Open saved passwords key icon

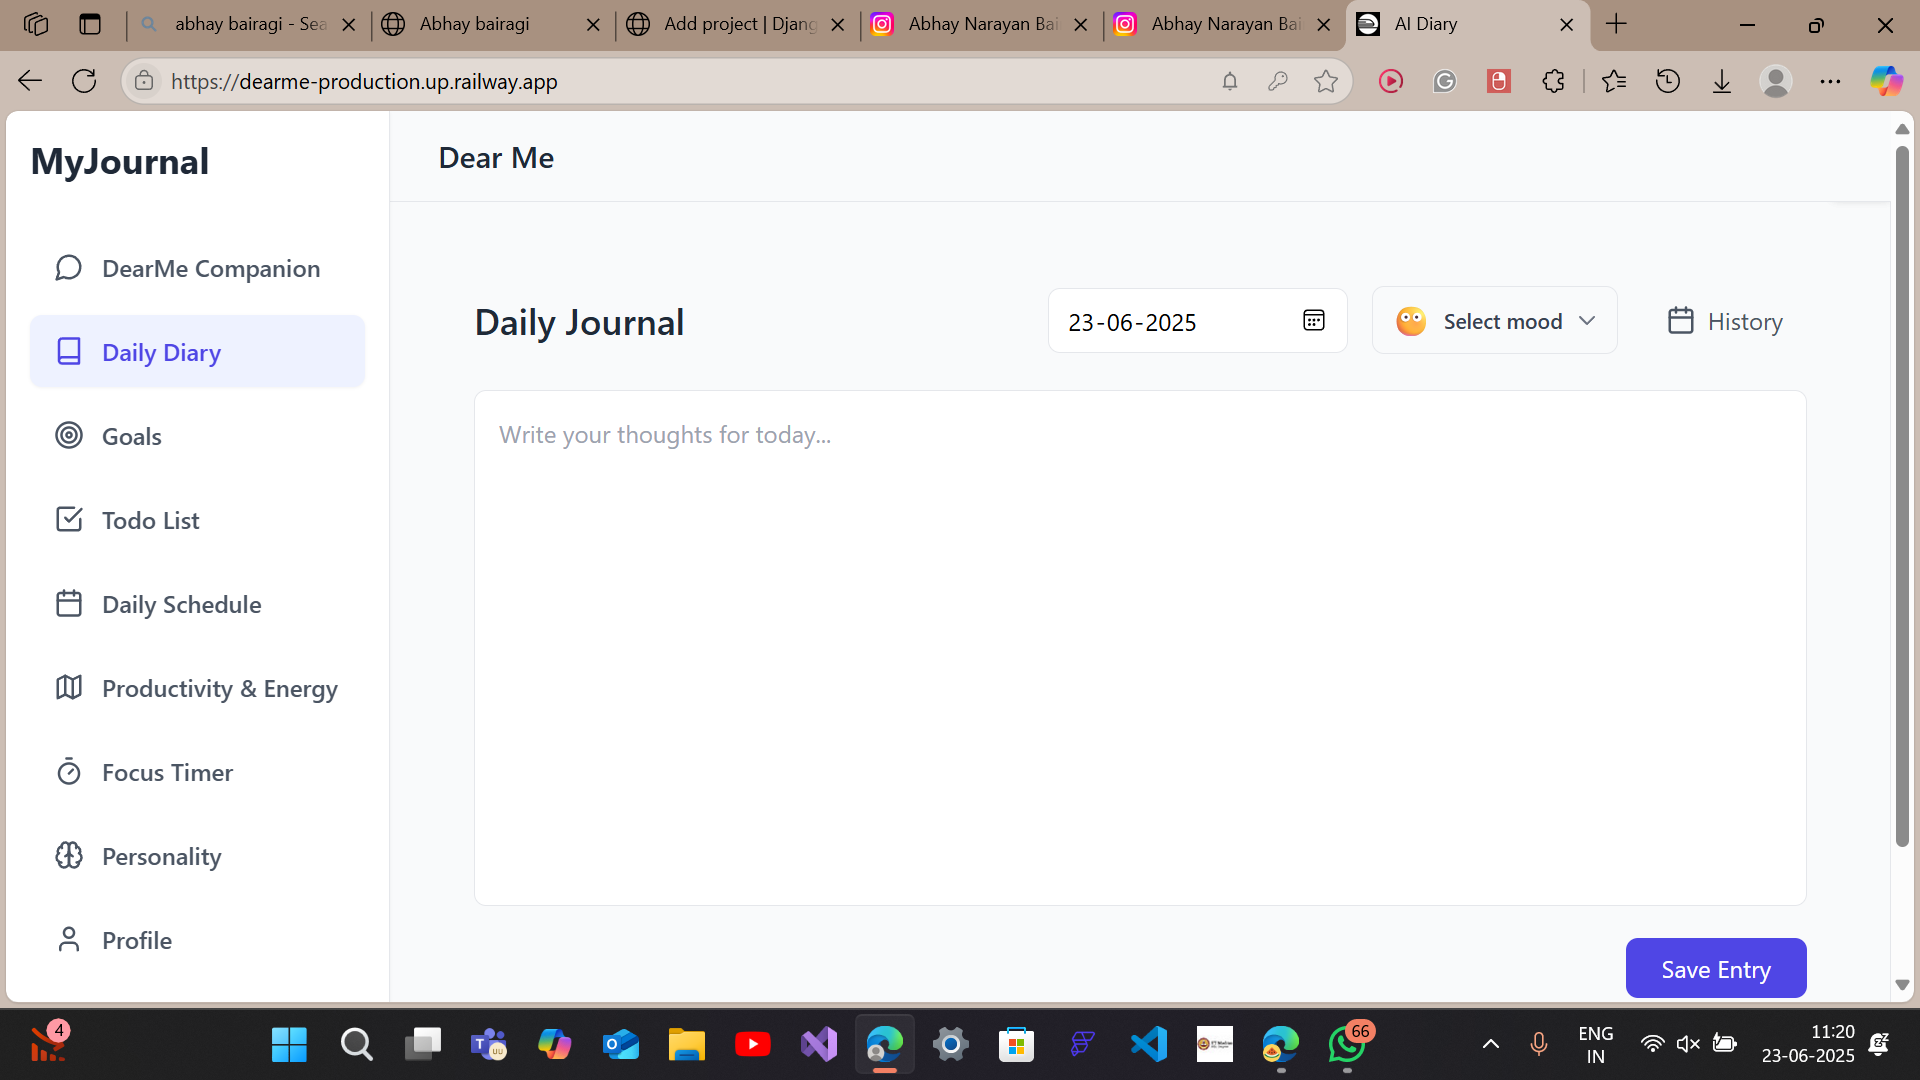1278,81
